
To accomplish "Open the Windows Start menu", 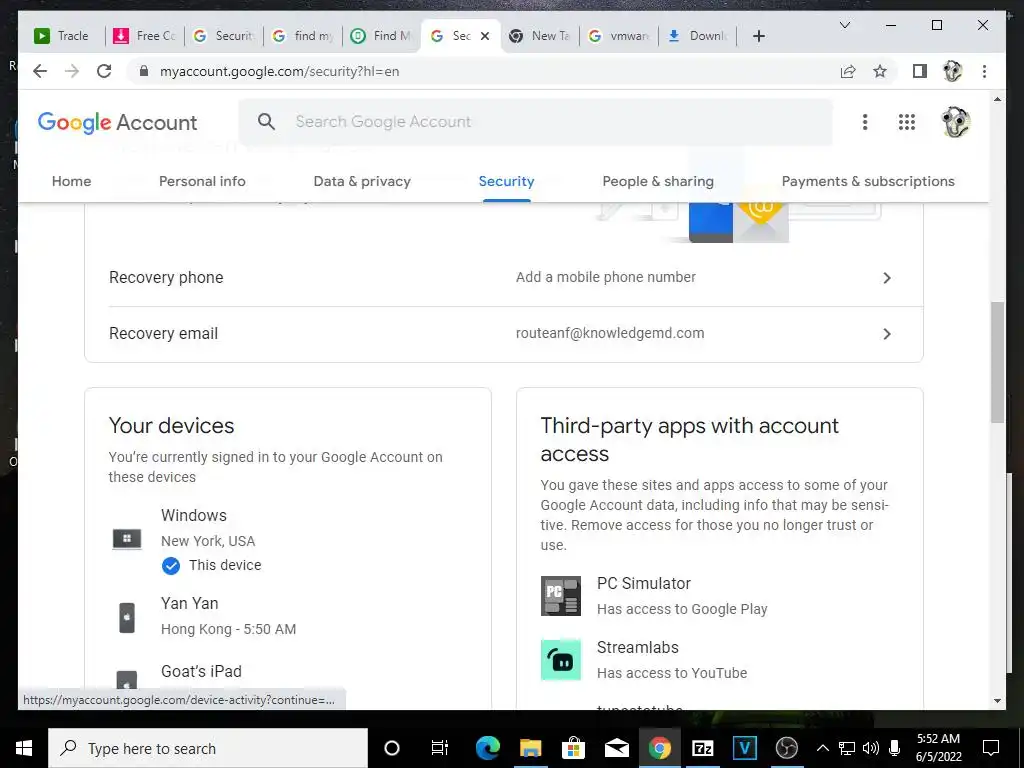I will point(24,748).
